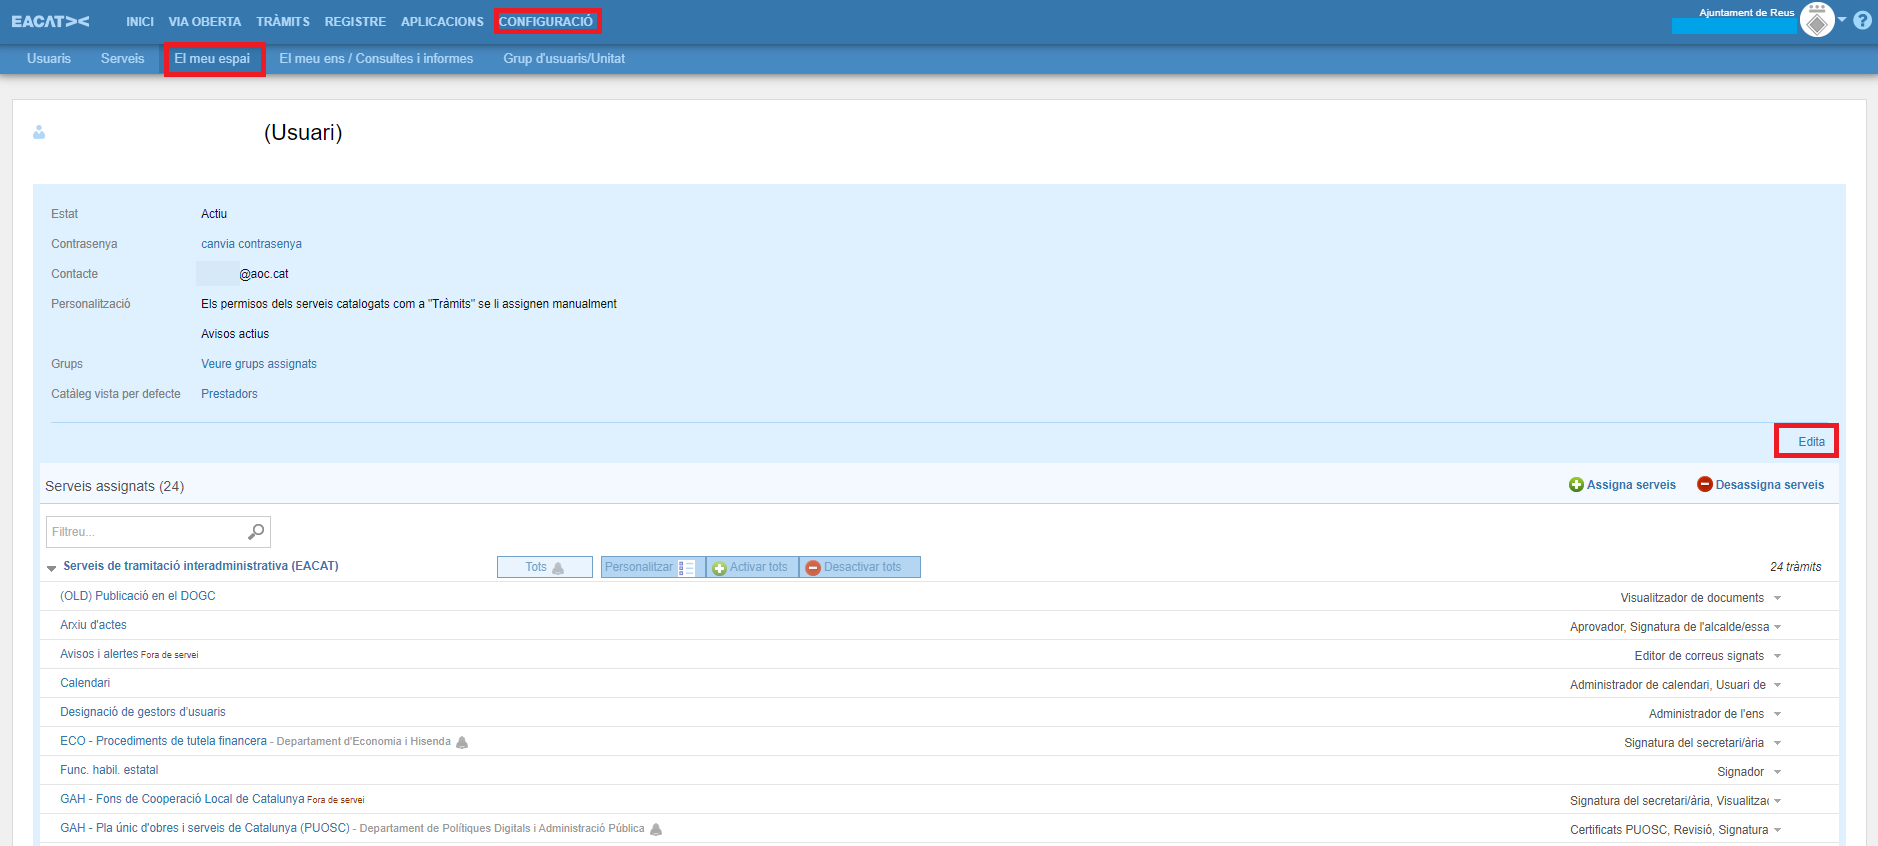This screenshot has height=846, width=1878.
Task: Click the bell icon beside GAH PUOSC service
Action: point(656,829)
